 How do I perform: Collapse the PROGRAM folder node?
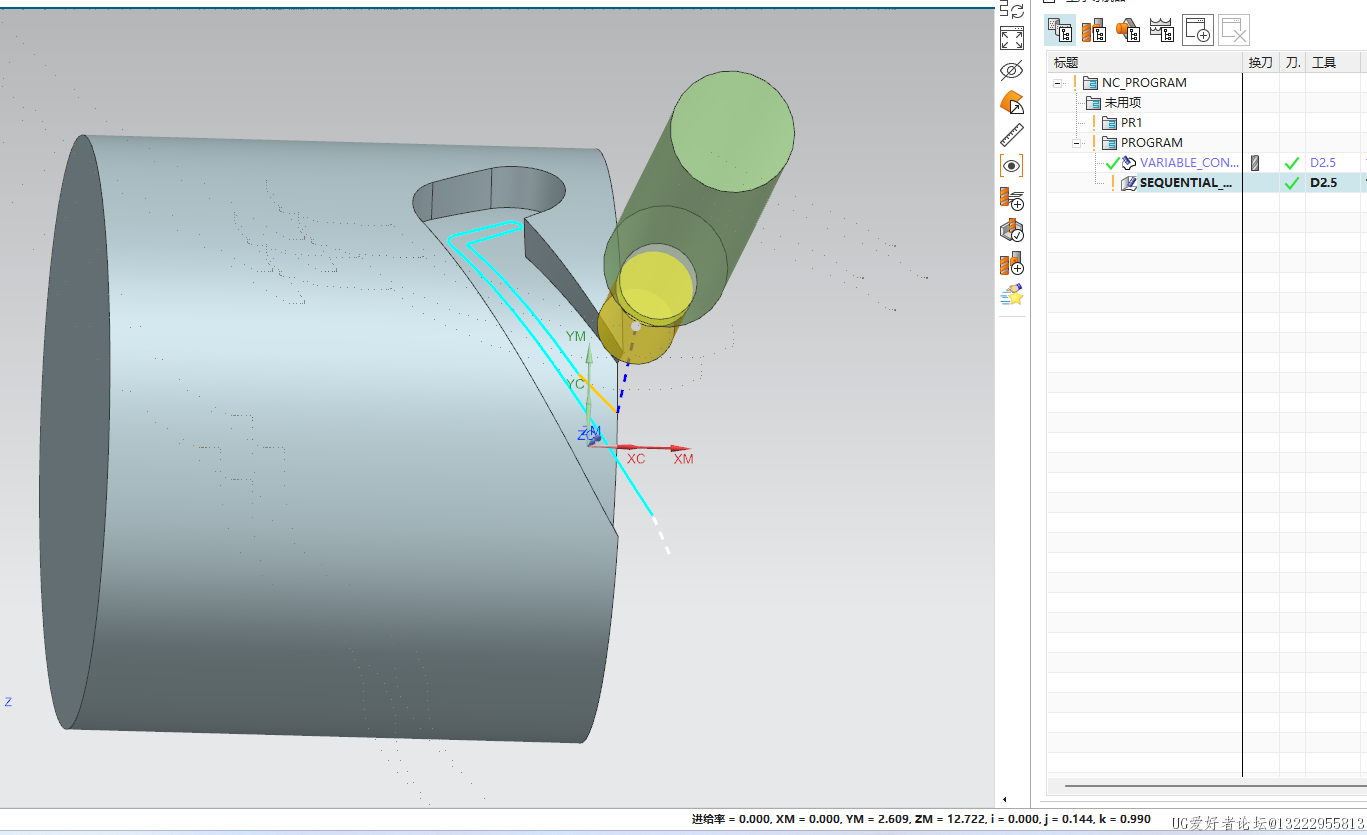pos(1076,143)
